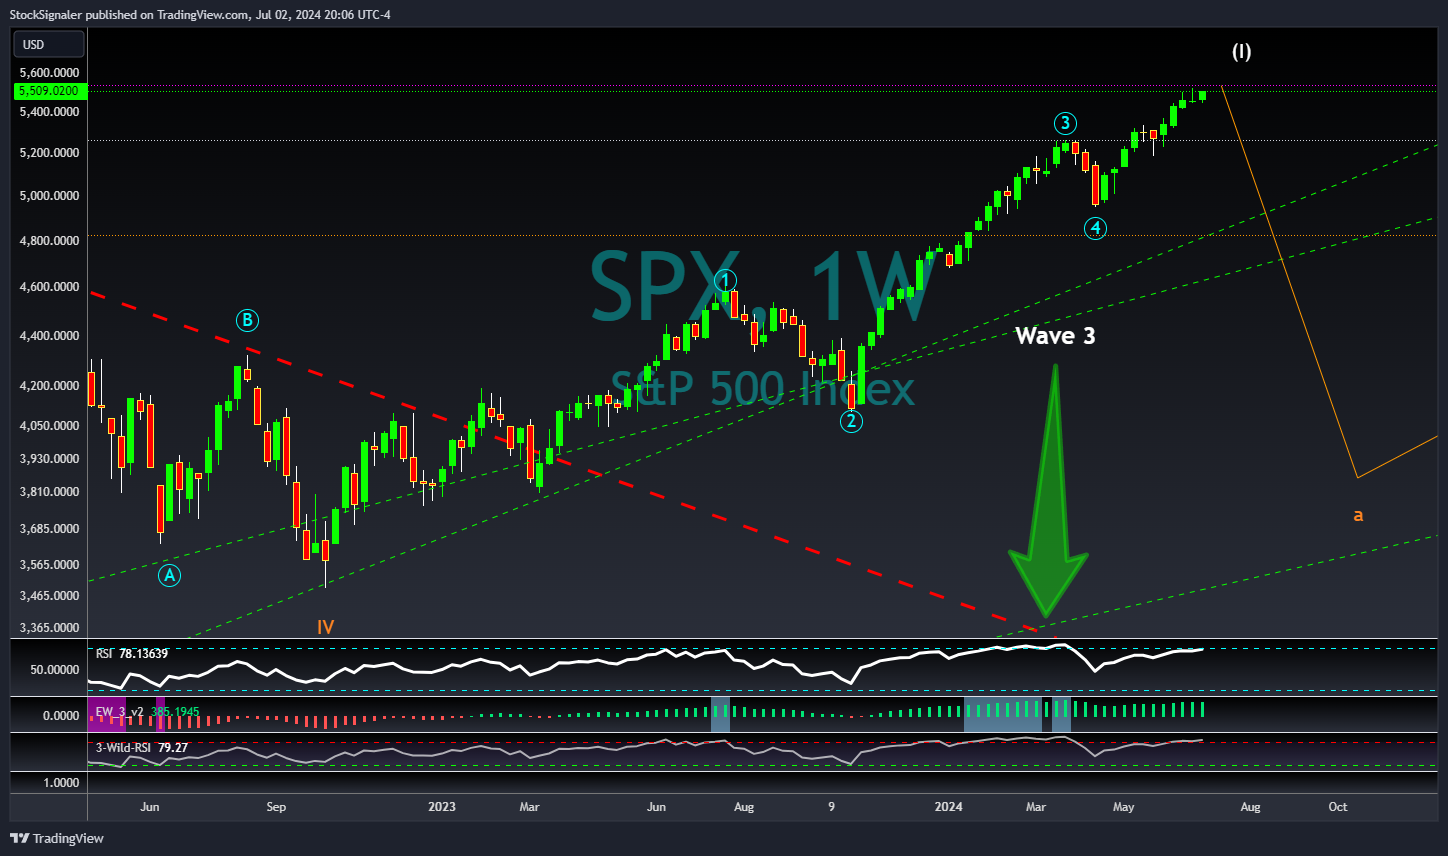Click the 3,685.0000 price axis label
Viewport: 1448px width, 856px height.
pyautogui.click(x=49, y=528)
